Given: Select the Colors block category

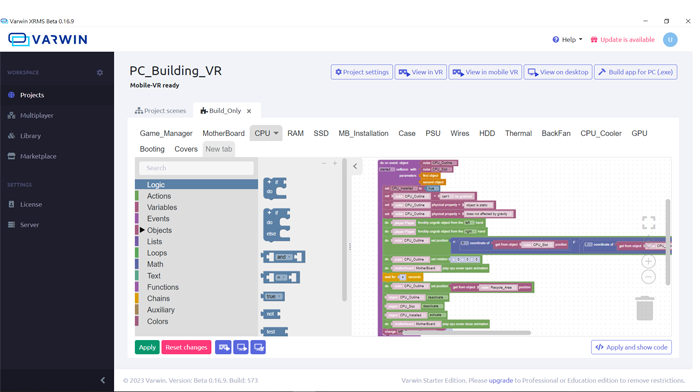Looking at the screenshot, I should [196, 321].
